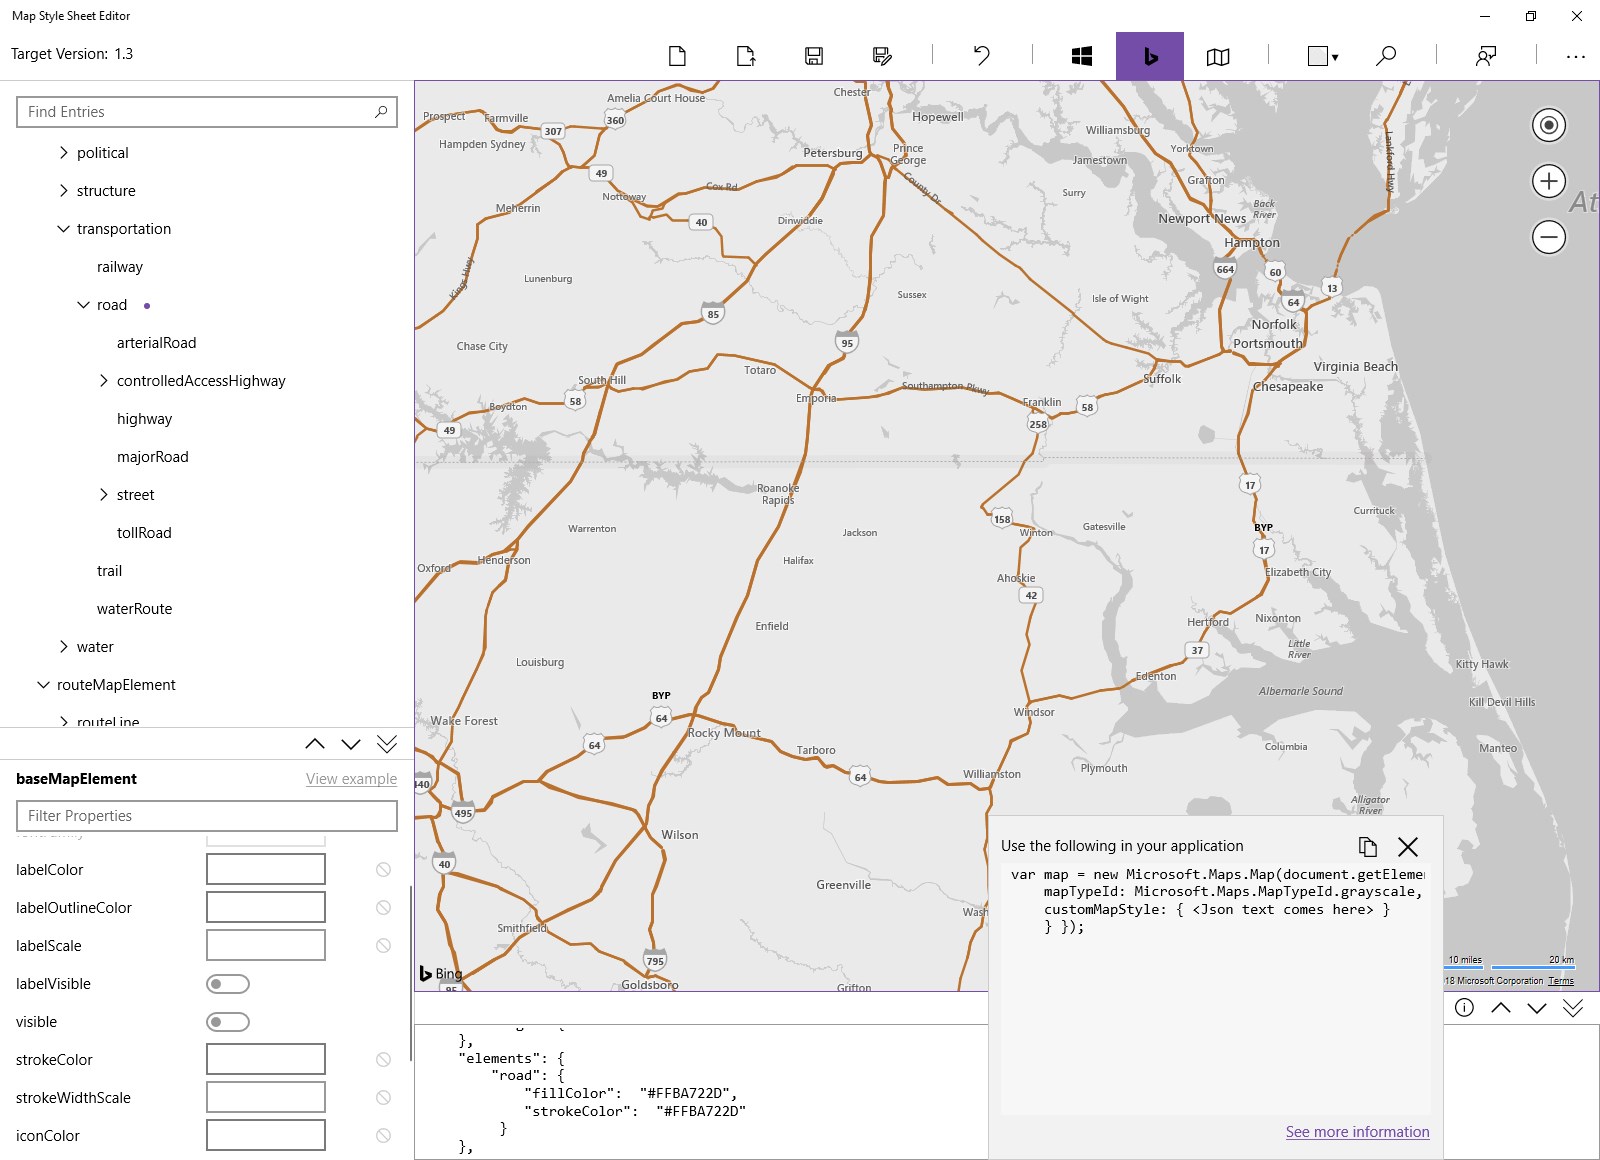Open the See more information link
Image resolution: width=1600 pixels, height=1160 pixels.
coord(1357,1132)
